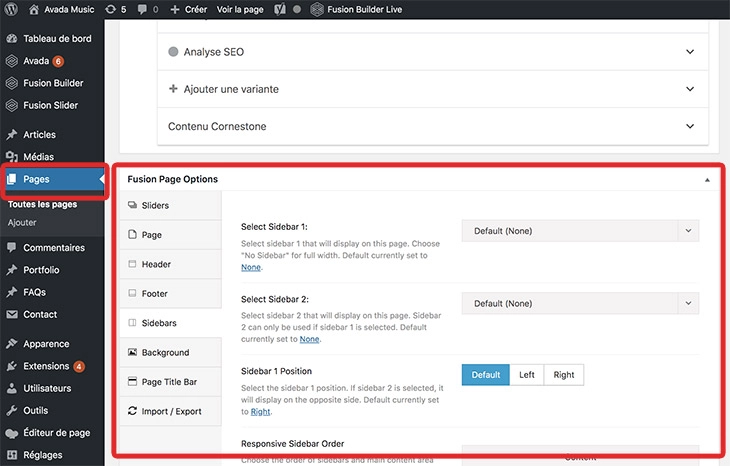Collapse the Fusion Page Options panel arrow
Image resolution: width=730 pixels, height=466 pixels.
coord(707,180)
